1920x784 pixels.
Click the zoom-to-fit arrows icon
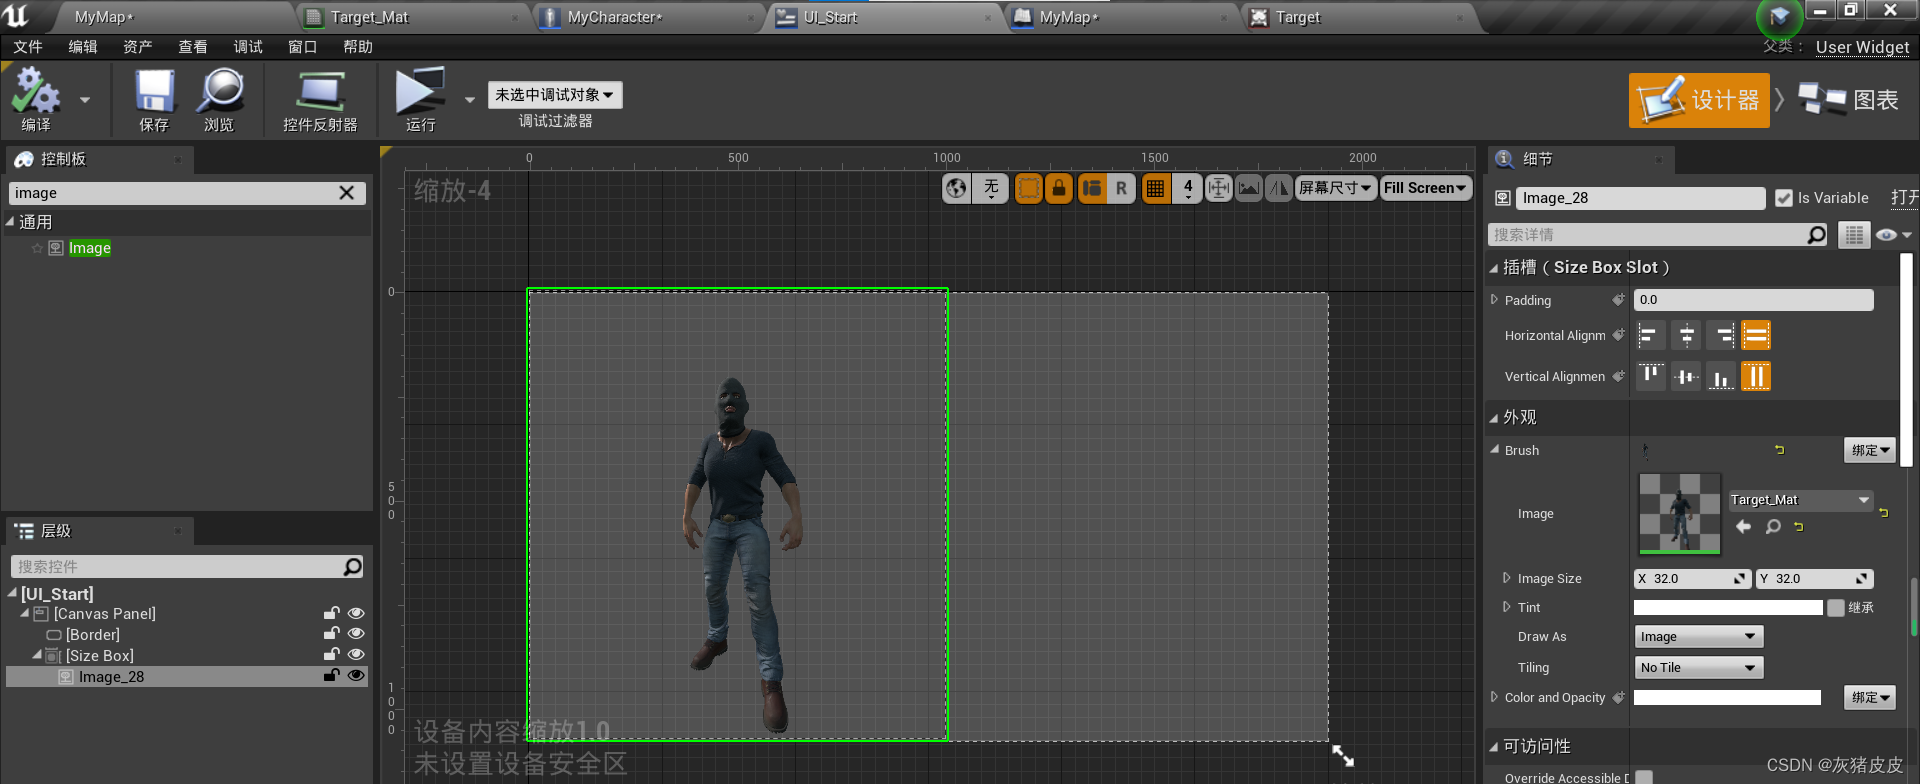point(1218,188)
